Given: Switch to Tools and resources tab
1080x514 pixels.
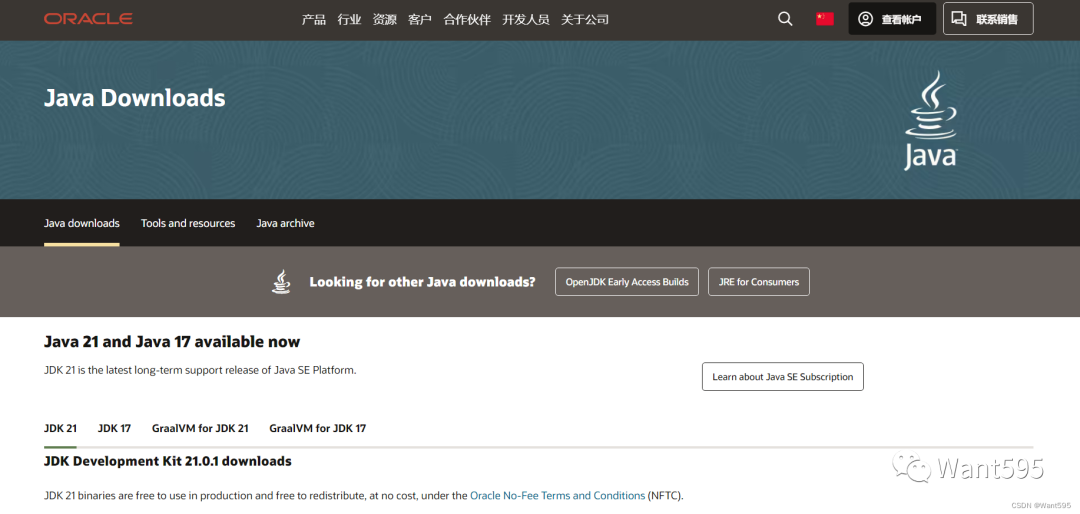Looking at the screenshot, I should (188, 223).
